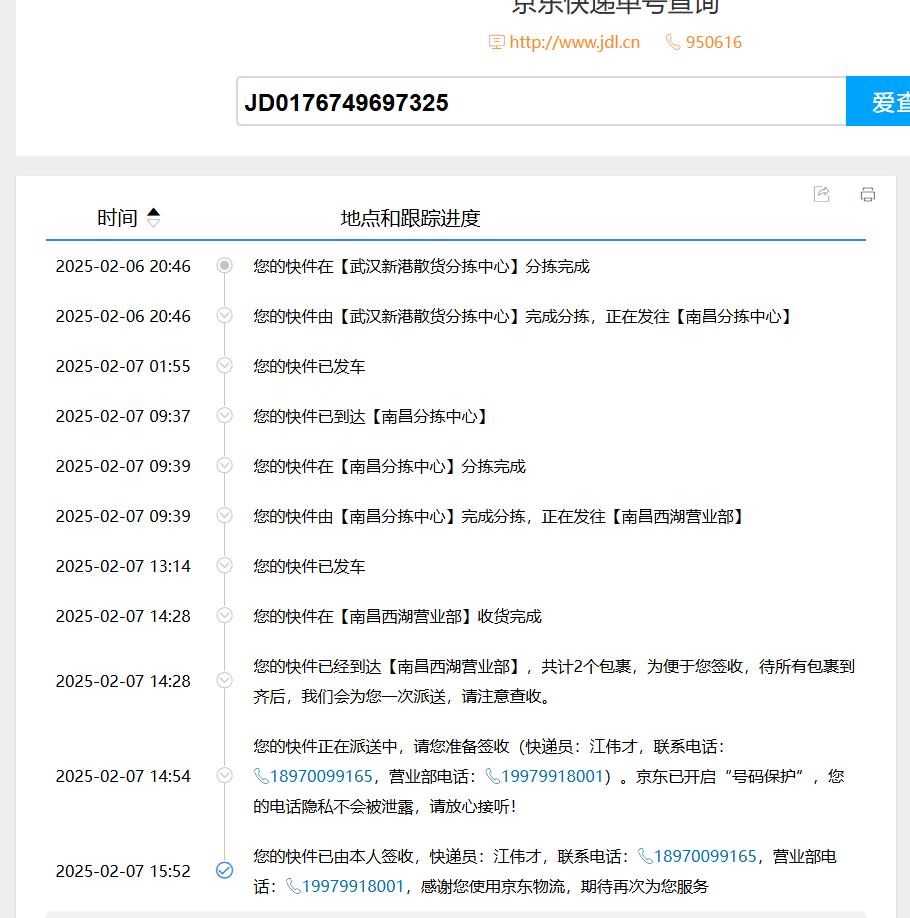The image size is (910, 918).
Task: Select the 2025-02-07 15:52 timestamp
Action: [123, 872]
